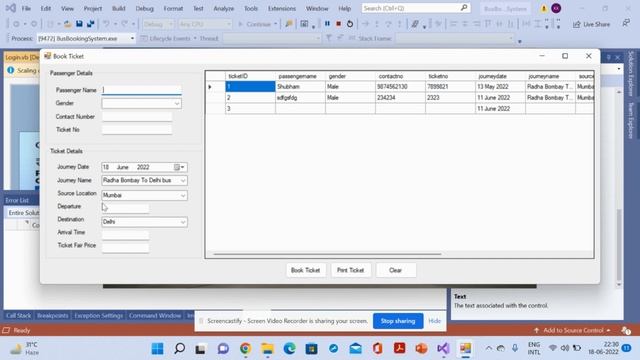Expand the Journey Name combo box
640x360 pixels.
click(x=183, y=180)
